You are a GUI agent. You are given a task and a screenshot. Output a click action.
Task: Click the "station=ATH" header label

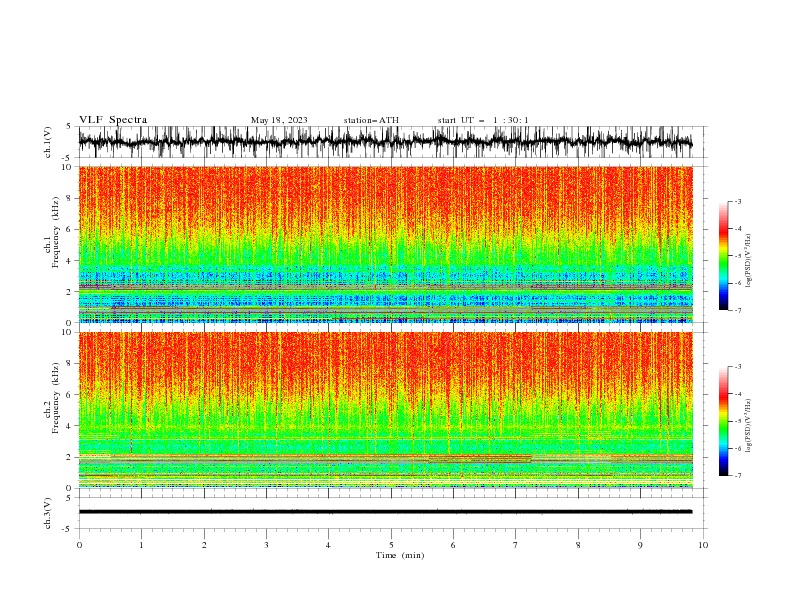click(371, 120)
